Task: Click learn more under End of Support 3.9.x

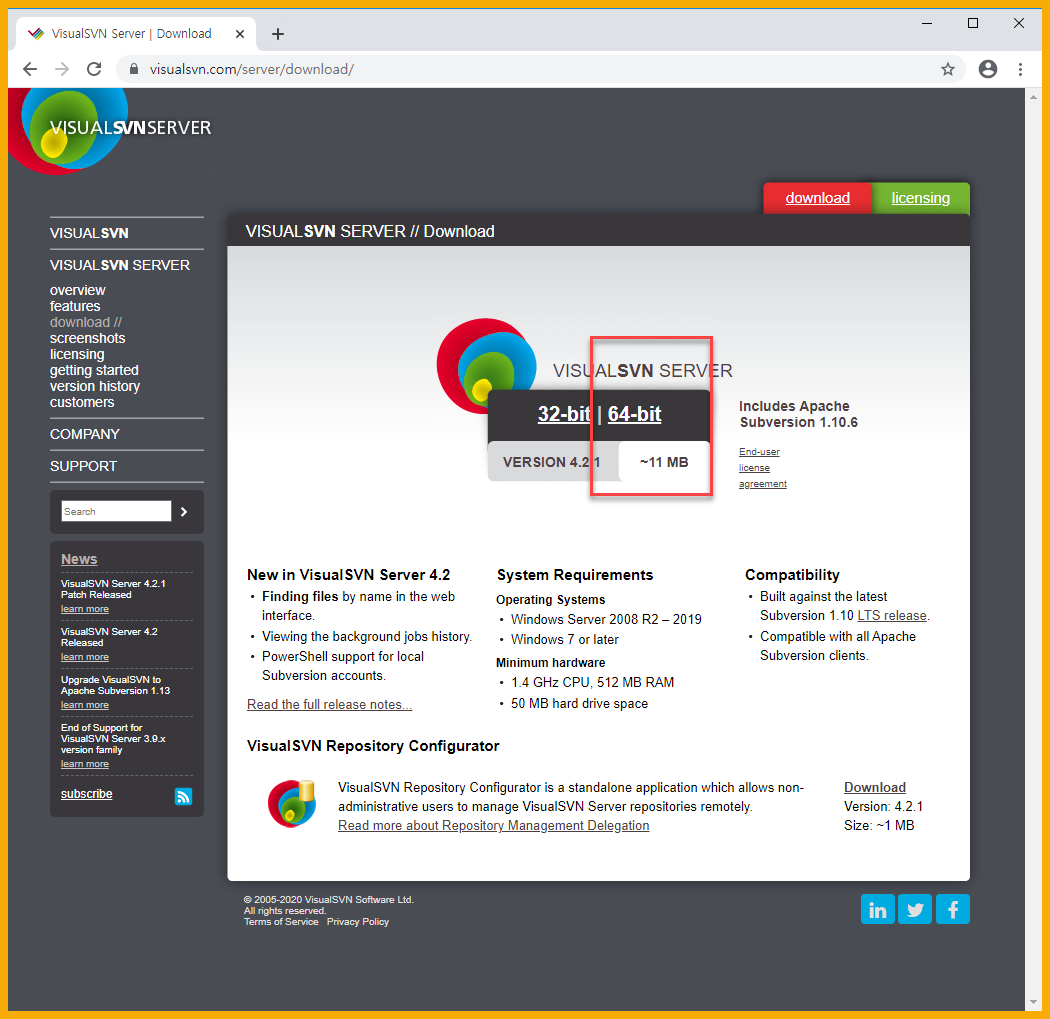Action: [x=85, y=764]
